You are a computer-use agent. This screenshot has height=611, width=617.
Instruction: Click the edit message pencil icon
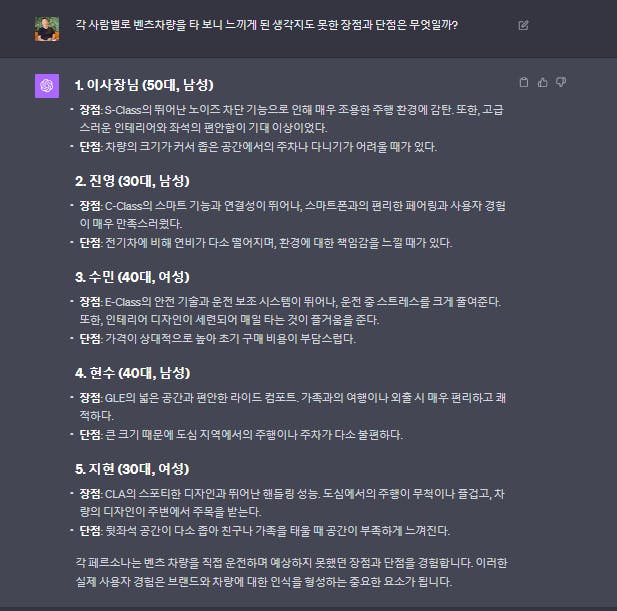(x=523, y=26)
